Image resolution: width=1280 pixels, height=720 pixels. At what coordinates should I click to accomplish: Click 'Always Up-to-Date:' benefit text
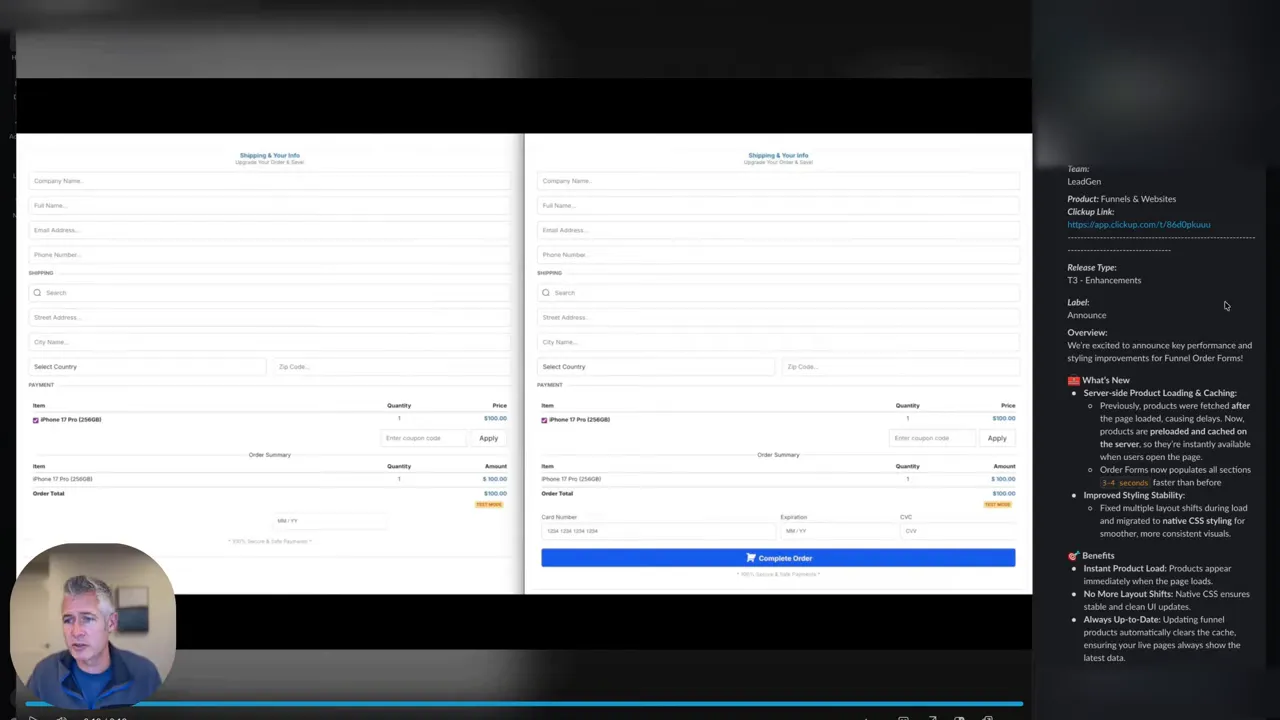[1121, 620]
